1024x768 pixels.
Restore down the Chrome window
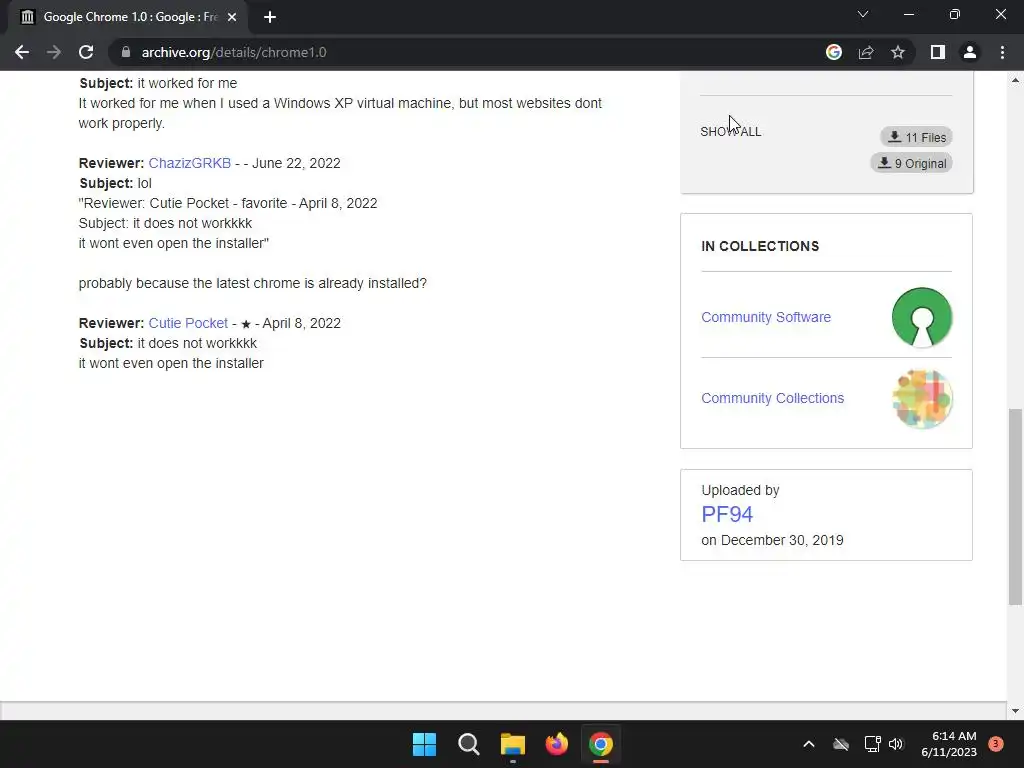955,14
